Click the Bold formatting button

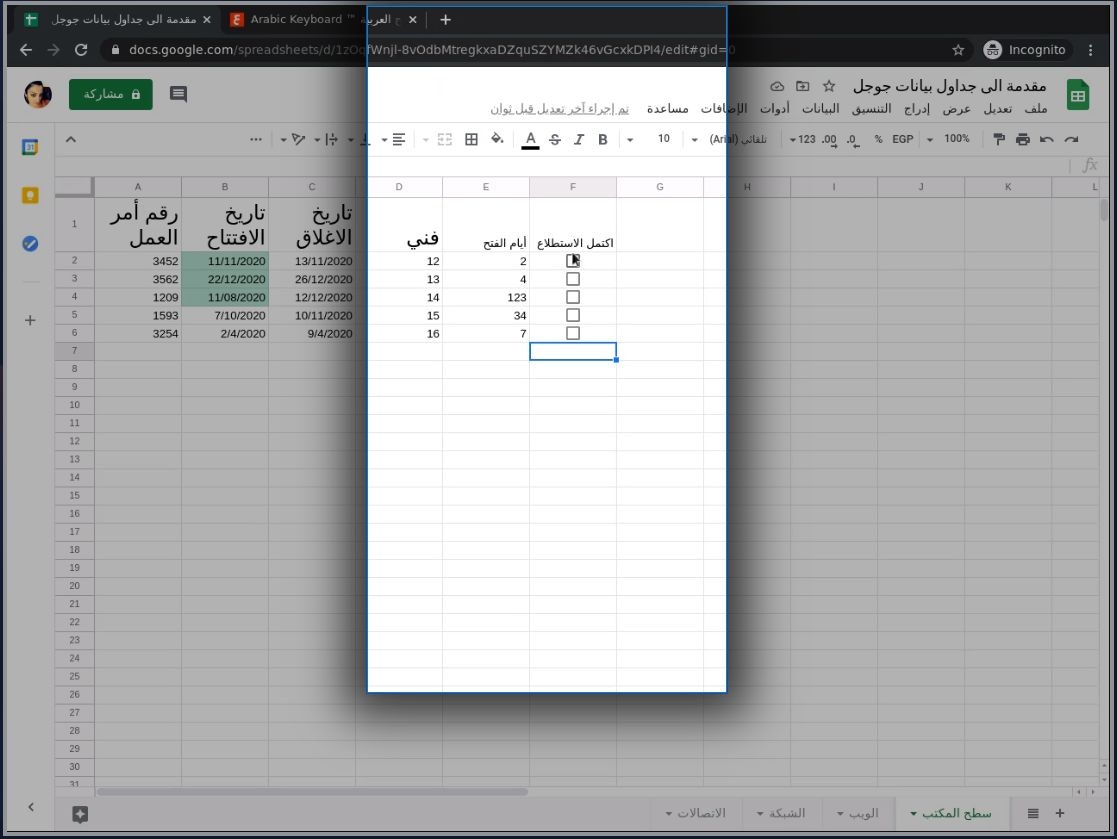click(603, 140)
